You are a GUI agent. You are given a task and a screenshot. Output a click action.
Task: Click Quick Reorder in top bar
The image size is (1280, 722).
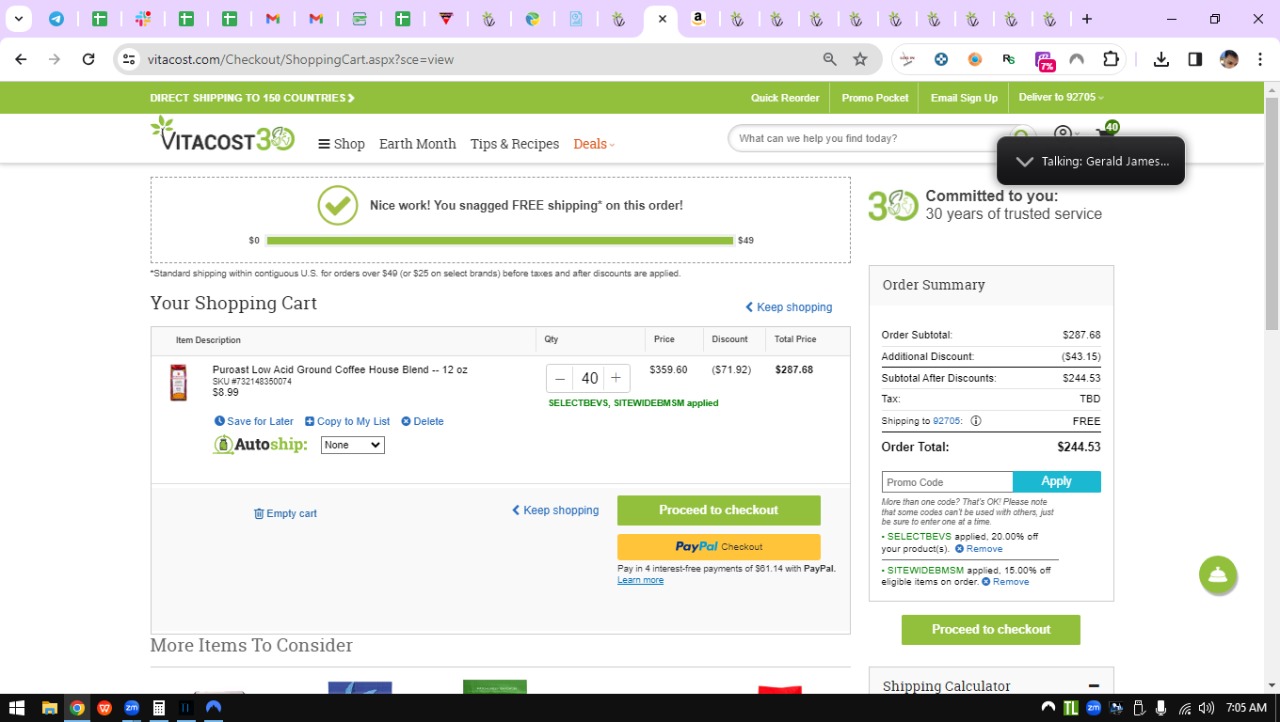[785, 98]
